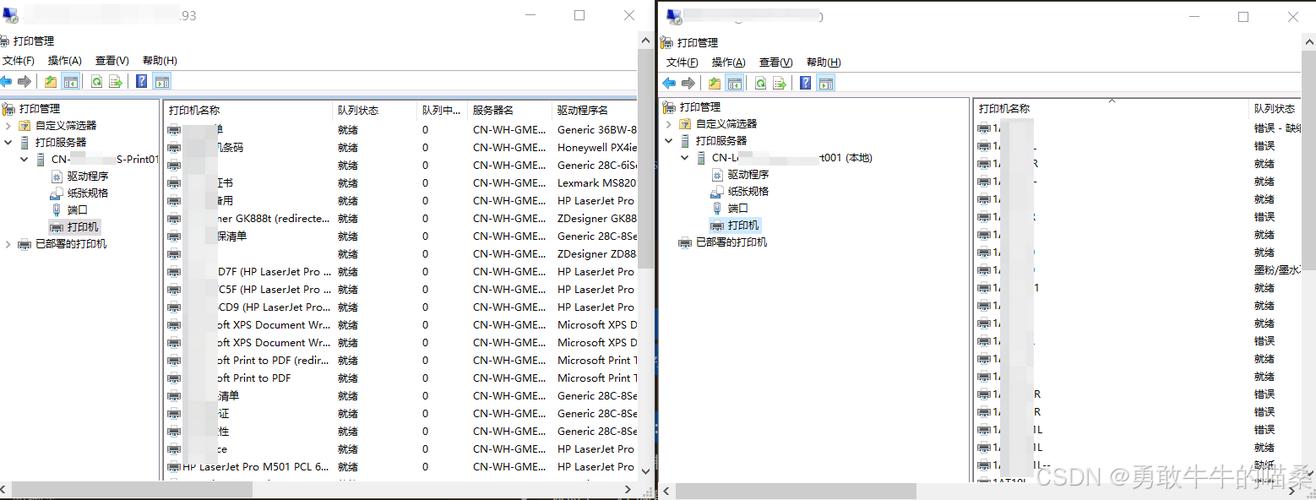The image size is (1316, 500).
Task: Open 查看(V) menu in left window
Action: pyautogui.click(x=112, y=61)
